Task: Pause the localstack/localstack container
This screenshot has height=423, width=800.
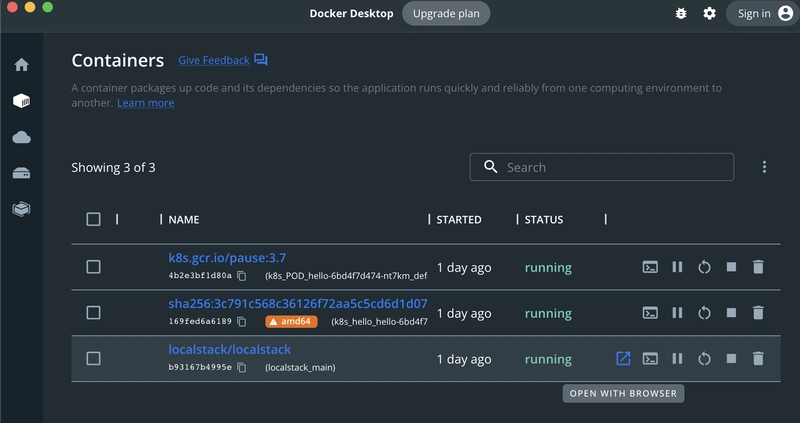Action: point(677,359)
